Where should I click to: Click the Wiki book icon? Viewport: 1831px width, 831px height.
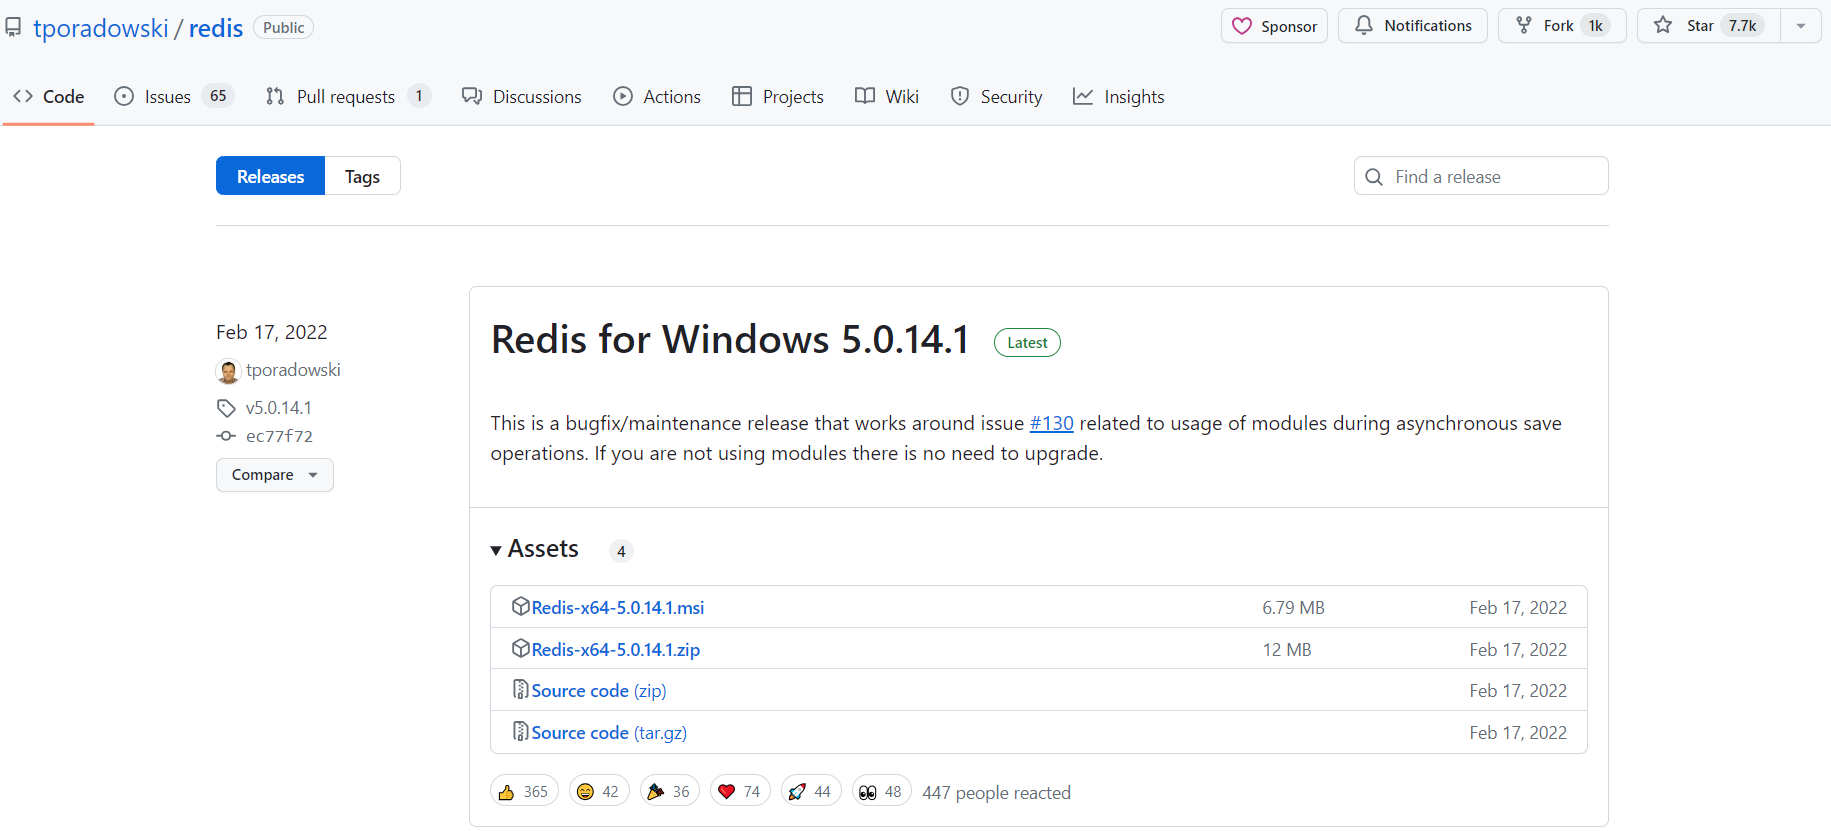coord(865,96)
